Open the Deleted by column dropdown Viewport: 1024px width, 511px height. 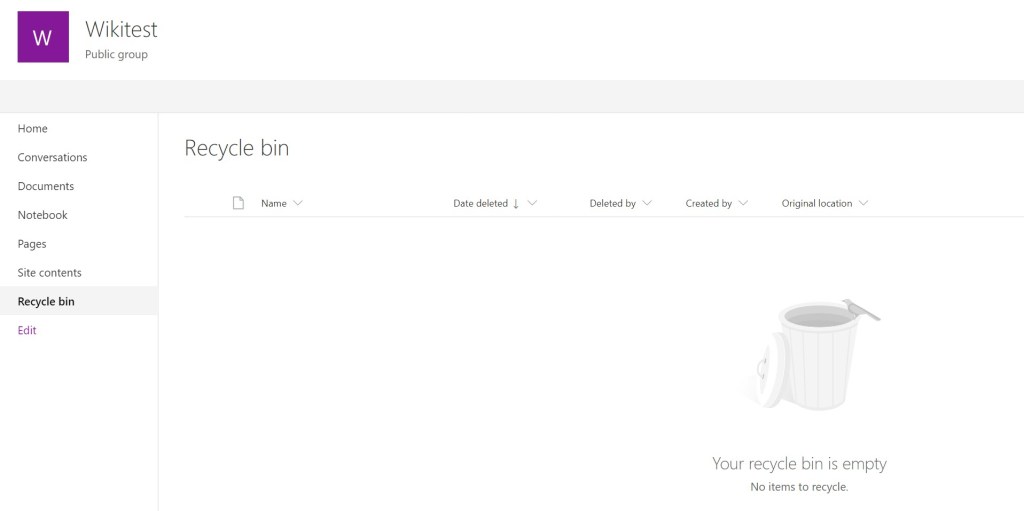(647, 204)
